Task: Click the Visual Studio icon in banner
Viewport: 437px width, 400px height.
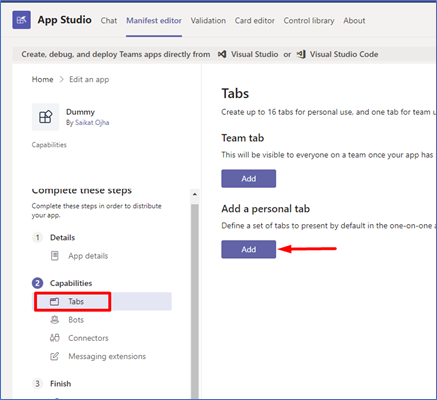Action: [x=222, y=54]
